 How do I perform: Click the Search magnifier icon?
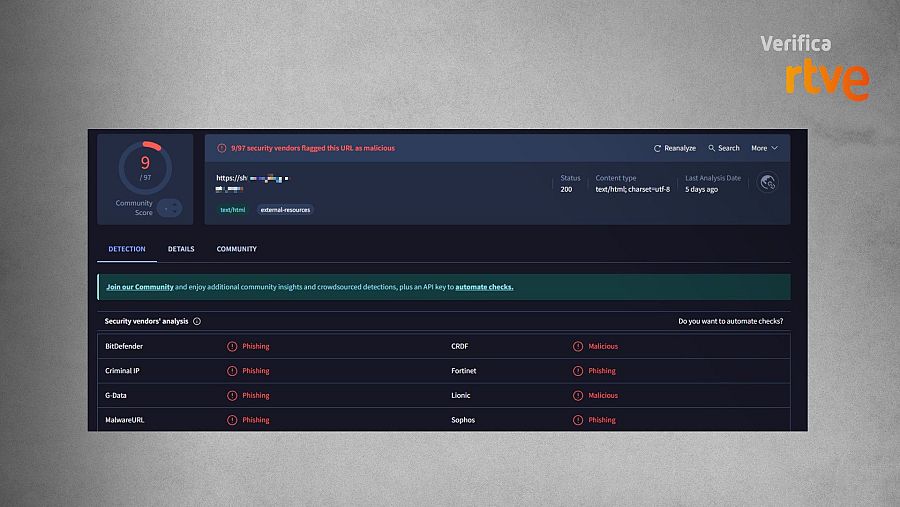pos(712,148)
